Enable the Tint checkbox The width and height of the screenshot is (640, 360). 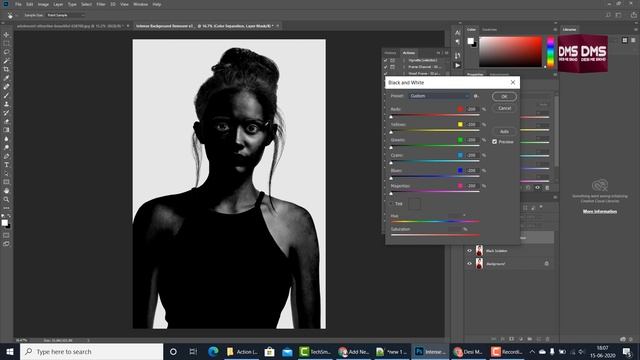(391, 204)
